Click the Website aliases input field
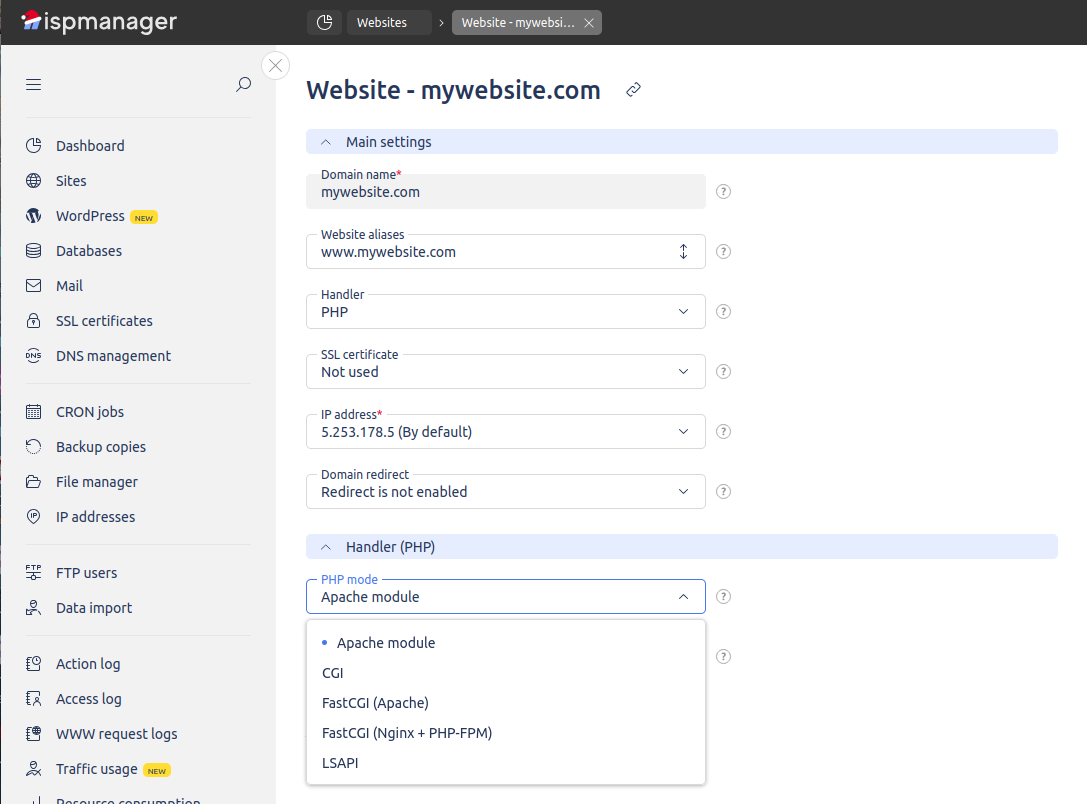1087x804 pixels. click(x=490, y=252)
